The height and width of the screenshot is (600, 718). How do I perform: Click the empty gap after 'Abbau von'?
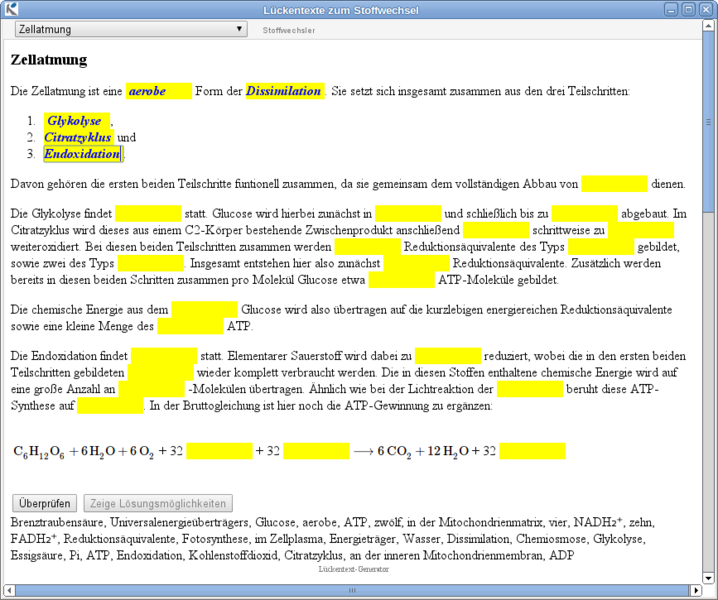coord(615,184)
